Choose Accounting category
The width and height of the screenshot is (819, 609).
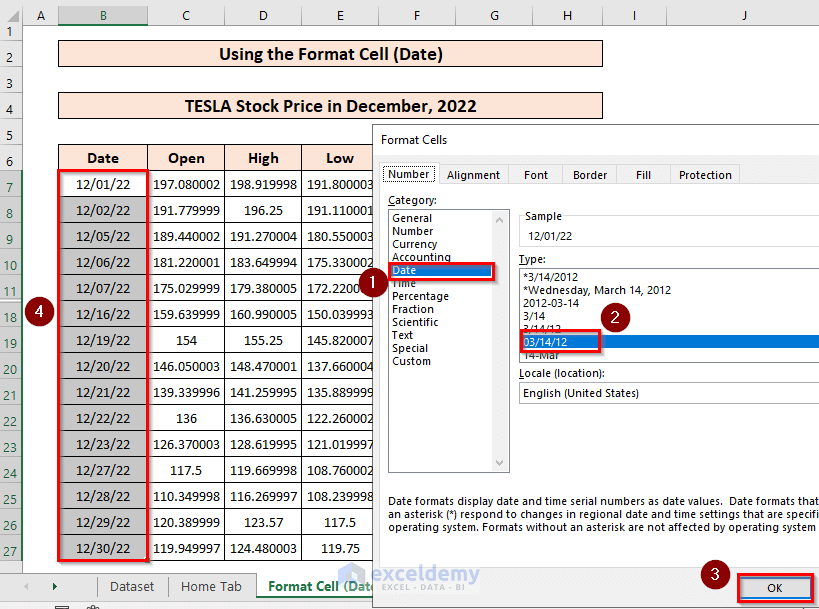click(x=422, y=257)
